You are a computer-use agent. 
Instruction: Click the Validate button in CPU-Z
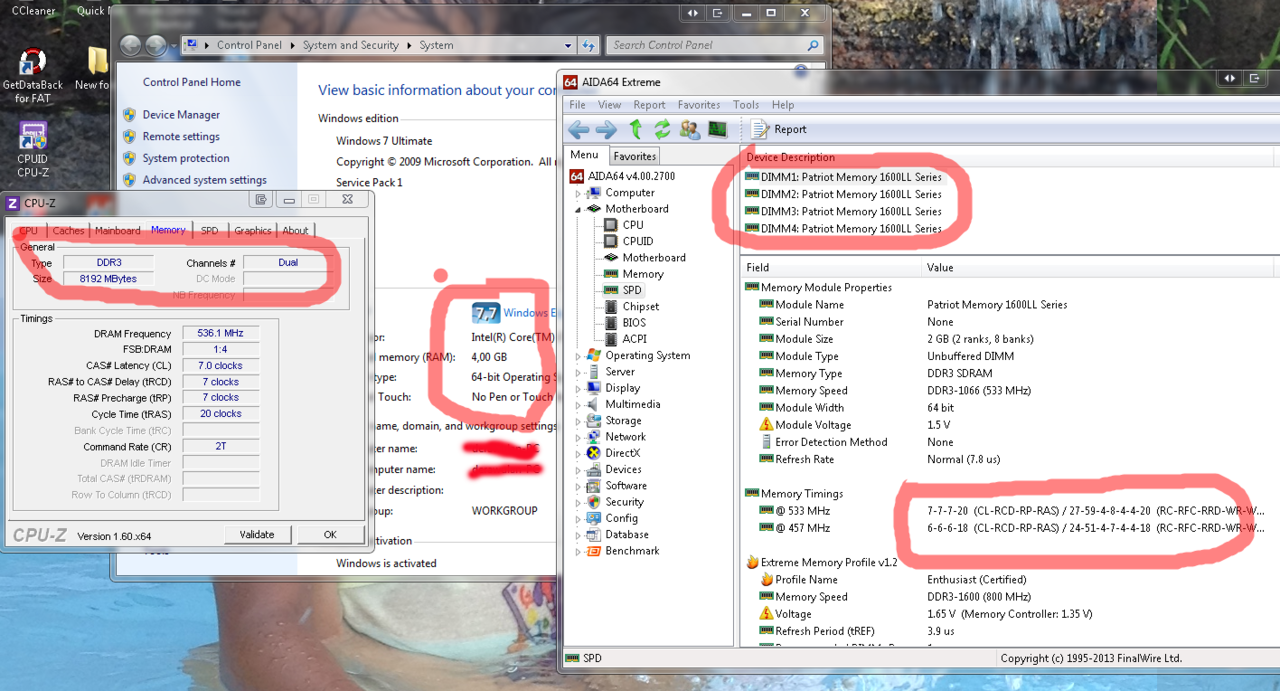click(x=257, y=534)
